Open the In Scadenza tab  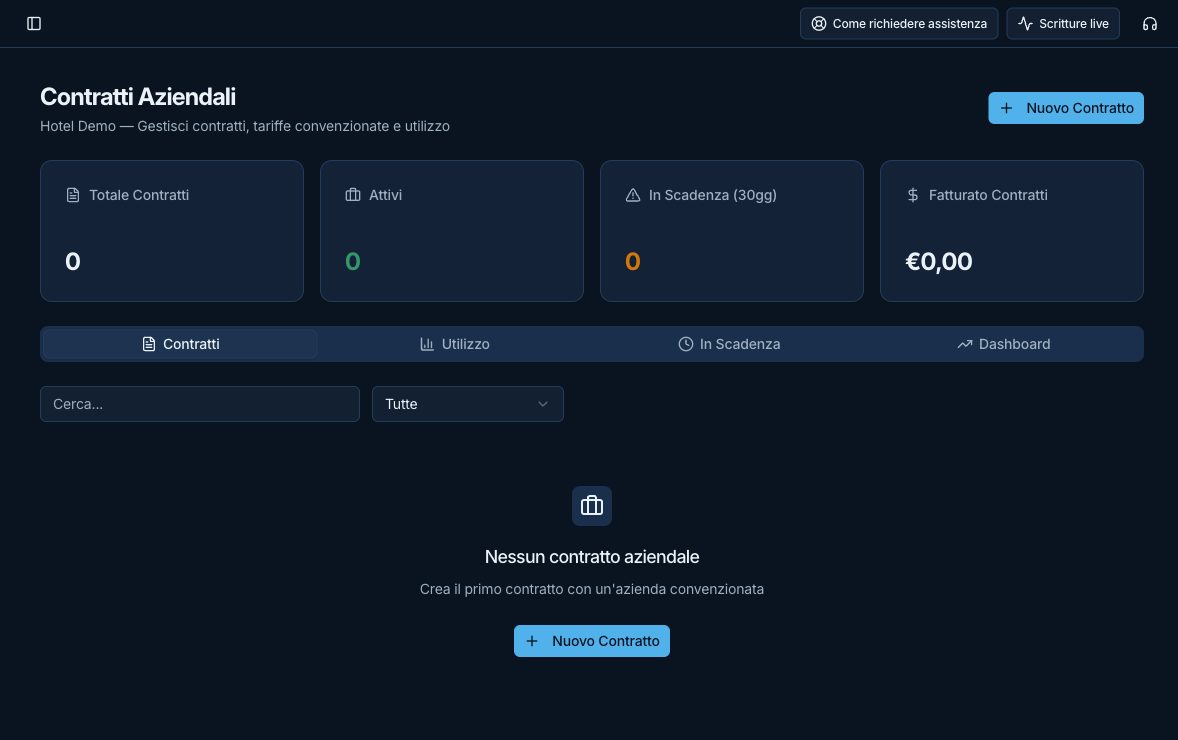click(729, 344)
